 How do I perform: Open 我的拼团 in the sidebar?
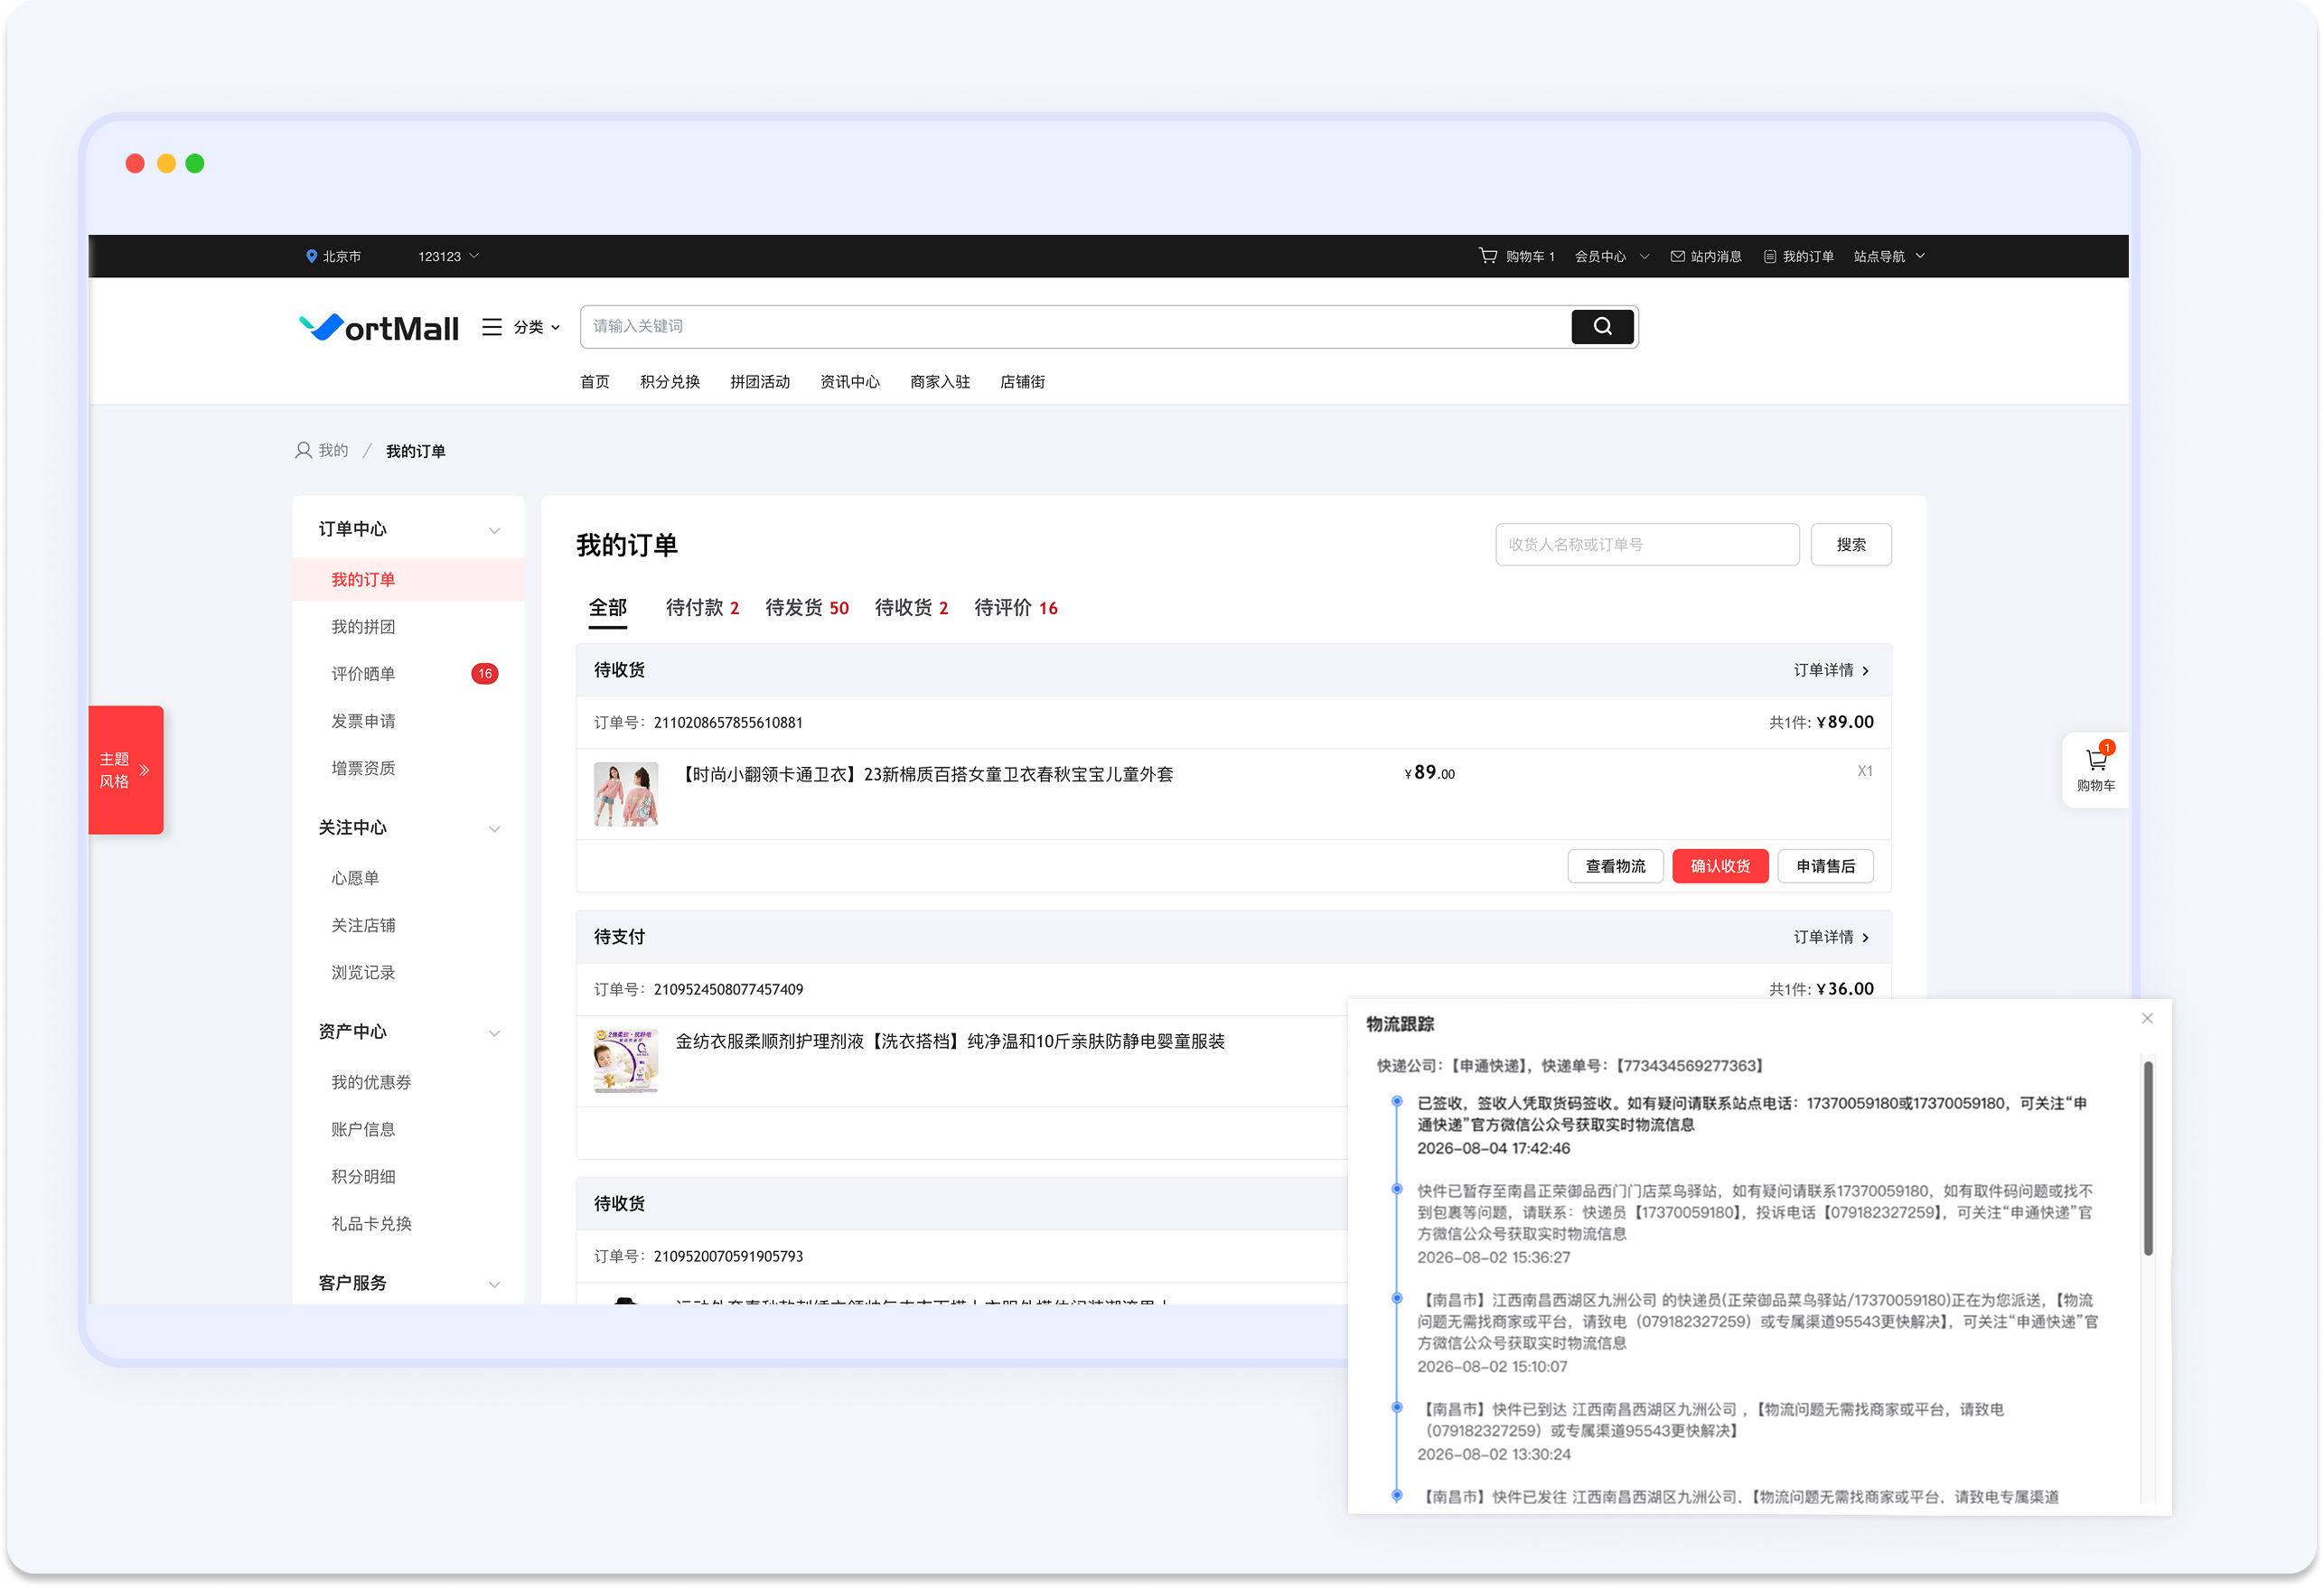click(x=363, y=627)
